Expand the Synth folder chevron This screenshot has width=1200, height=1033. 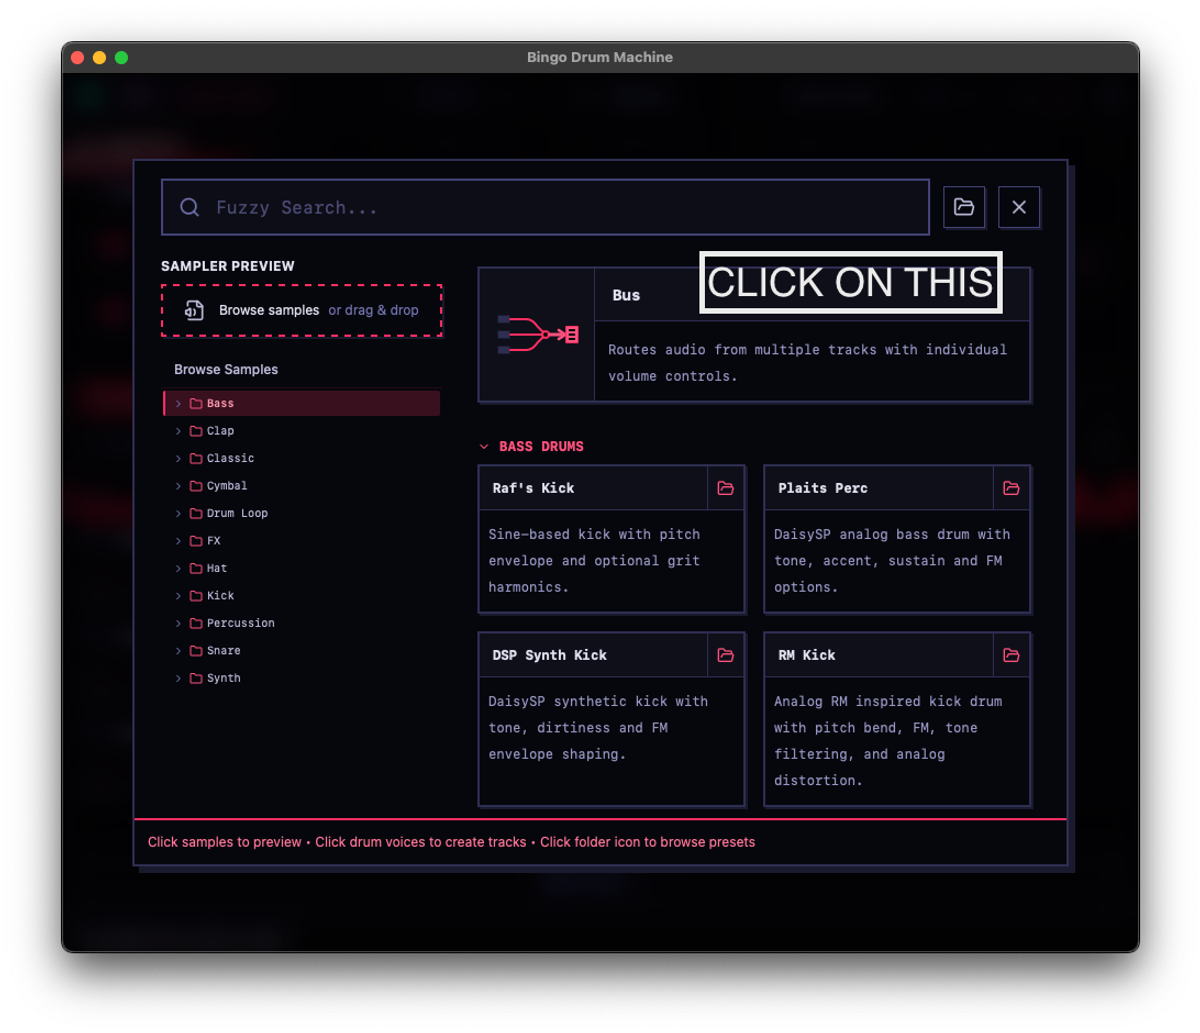[x=178, y=678]
